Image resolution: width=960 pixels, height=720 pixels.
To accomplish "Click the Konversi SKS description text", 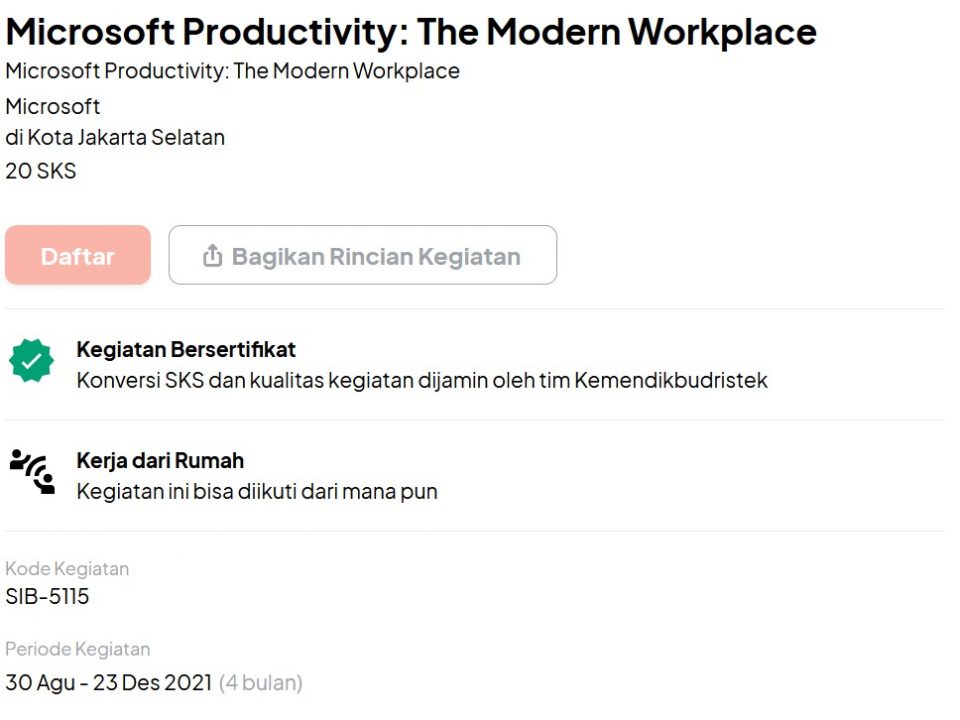I will coord(422,380).
